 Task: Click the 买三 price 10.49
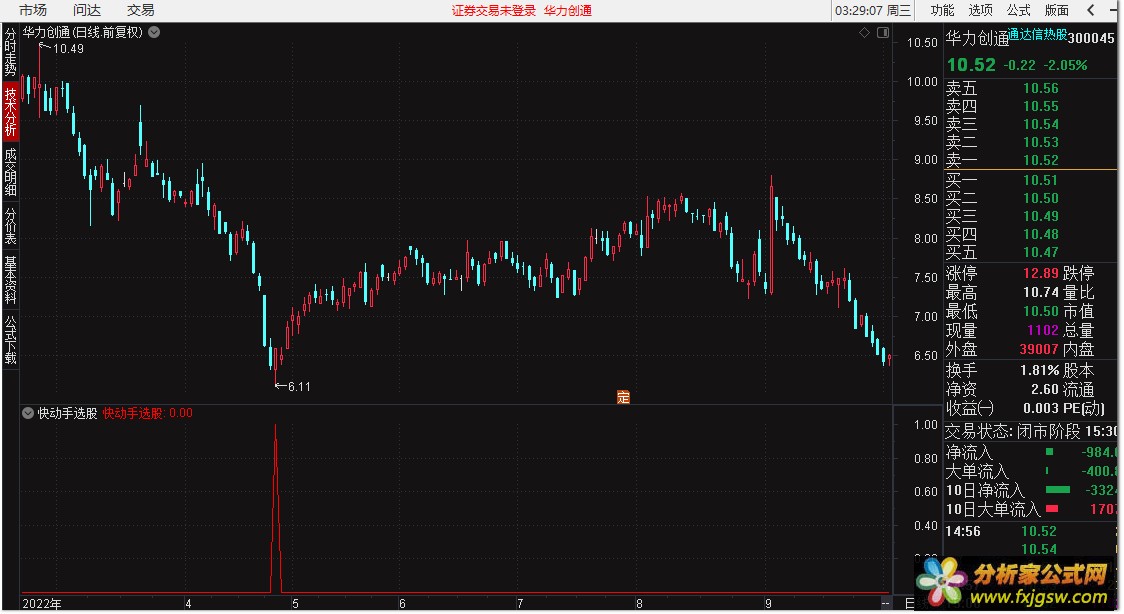point(1041,216)
